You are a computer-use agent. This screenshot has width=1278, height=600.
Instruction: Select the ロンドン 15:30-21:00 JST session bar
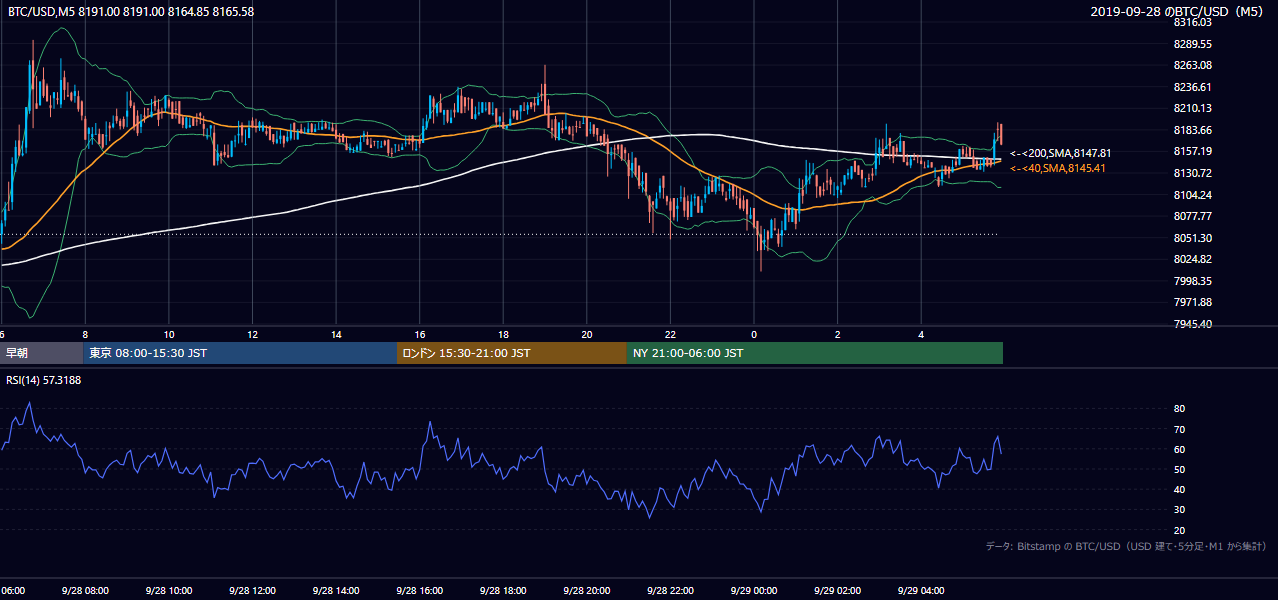(x=512, y=353)
